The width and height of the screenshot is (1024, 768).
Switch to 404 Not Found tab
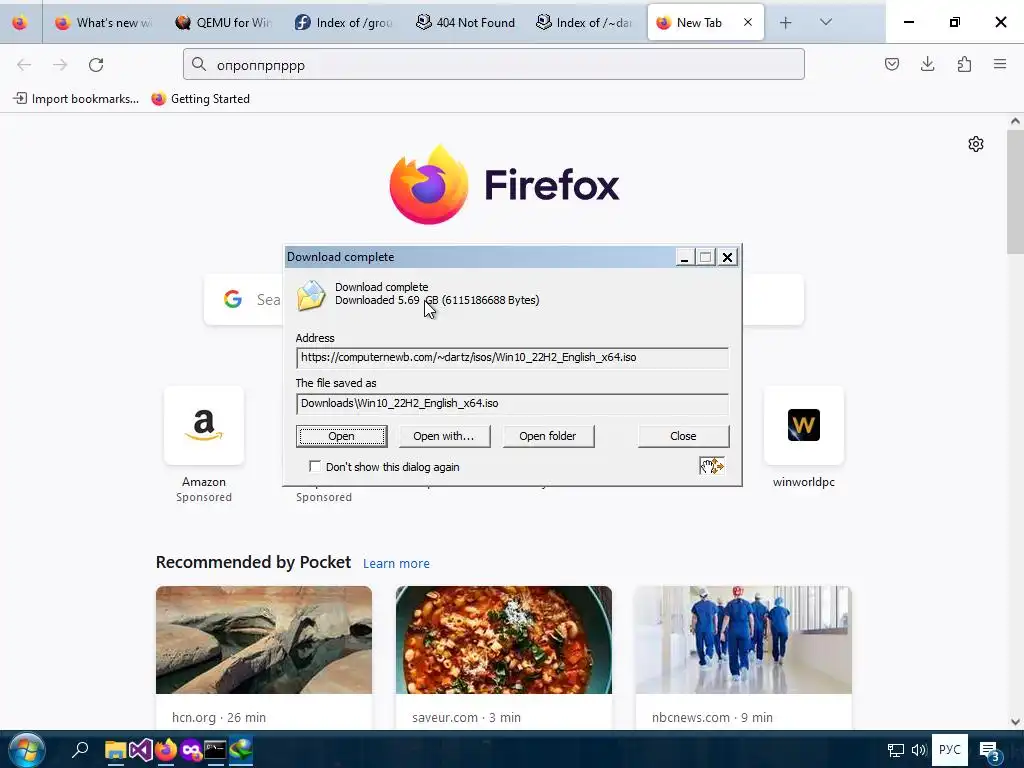[465, 23]
